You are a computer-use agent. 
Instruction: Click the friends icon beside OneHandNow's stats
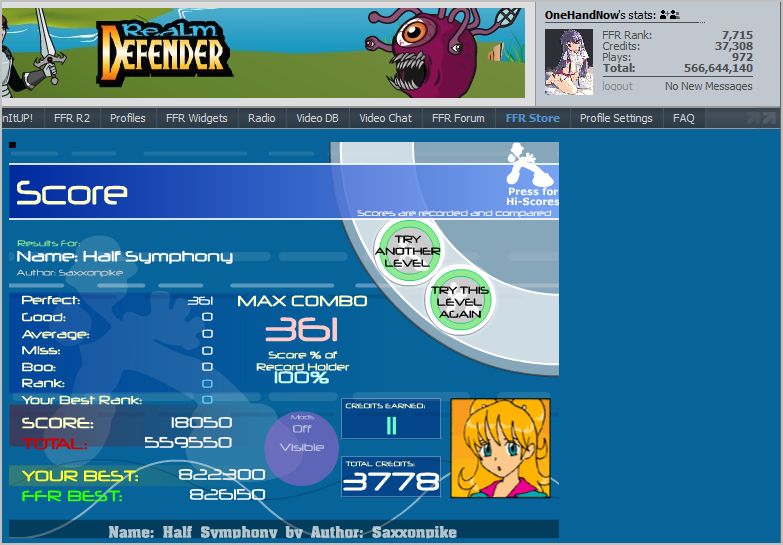(670, 15)
